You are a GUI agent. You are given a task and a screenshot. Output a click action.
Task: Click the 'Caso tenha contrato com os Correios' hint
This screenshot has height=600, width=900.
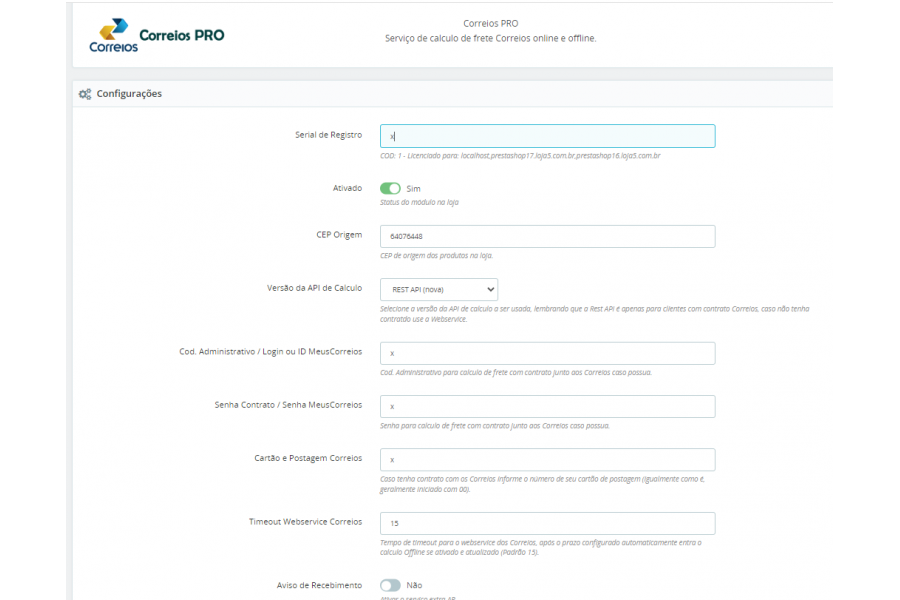point(542,484)
